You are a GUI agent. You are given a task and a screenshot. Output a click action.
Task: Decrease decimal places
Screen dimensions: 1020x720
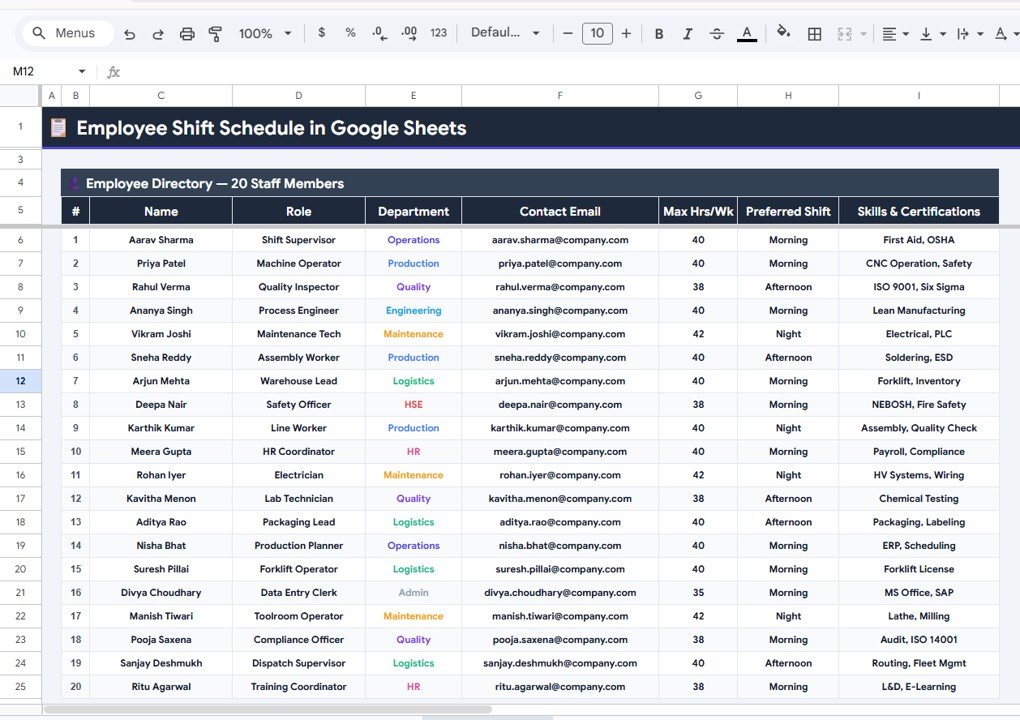[378, 33]
